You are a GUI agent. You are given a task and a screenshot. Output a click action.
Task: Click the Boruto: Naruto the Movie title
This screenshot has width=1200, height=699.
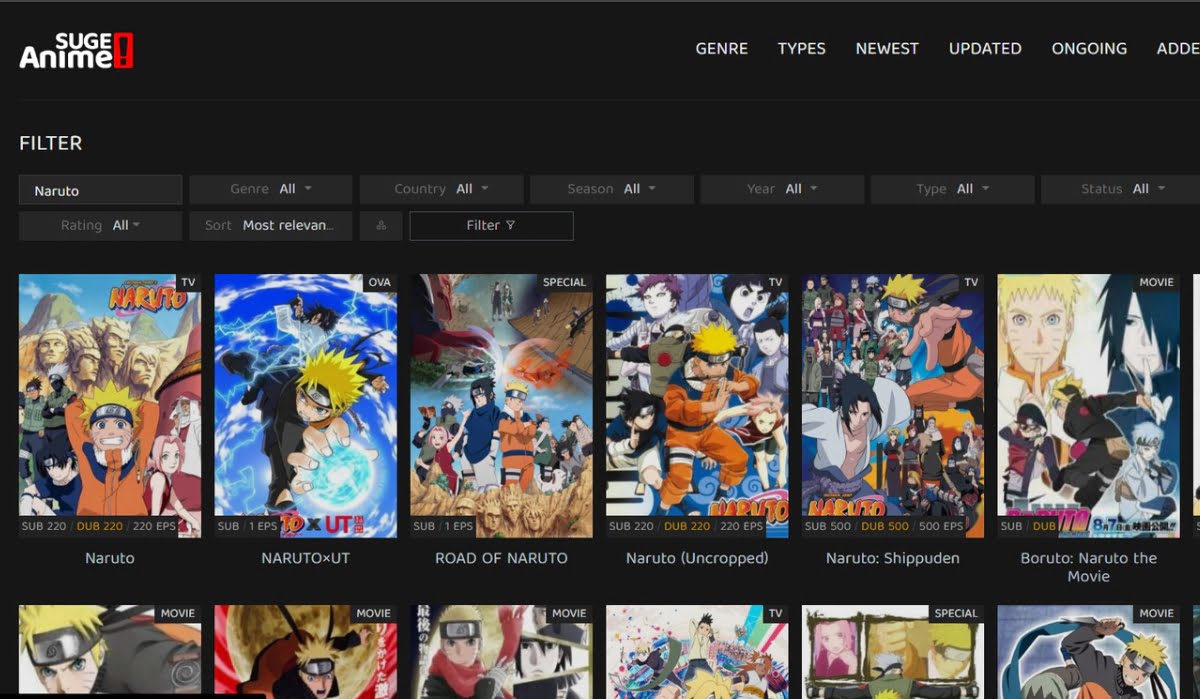pos(1089,567)
